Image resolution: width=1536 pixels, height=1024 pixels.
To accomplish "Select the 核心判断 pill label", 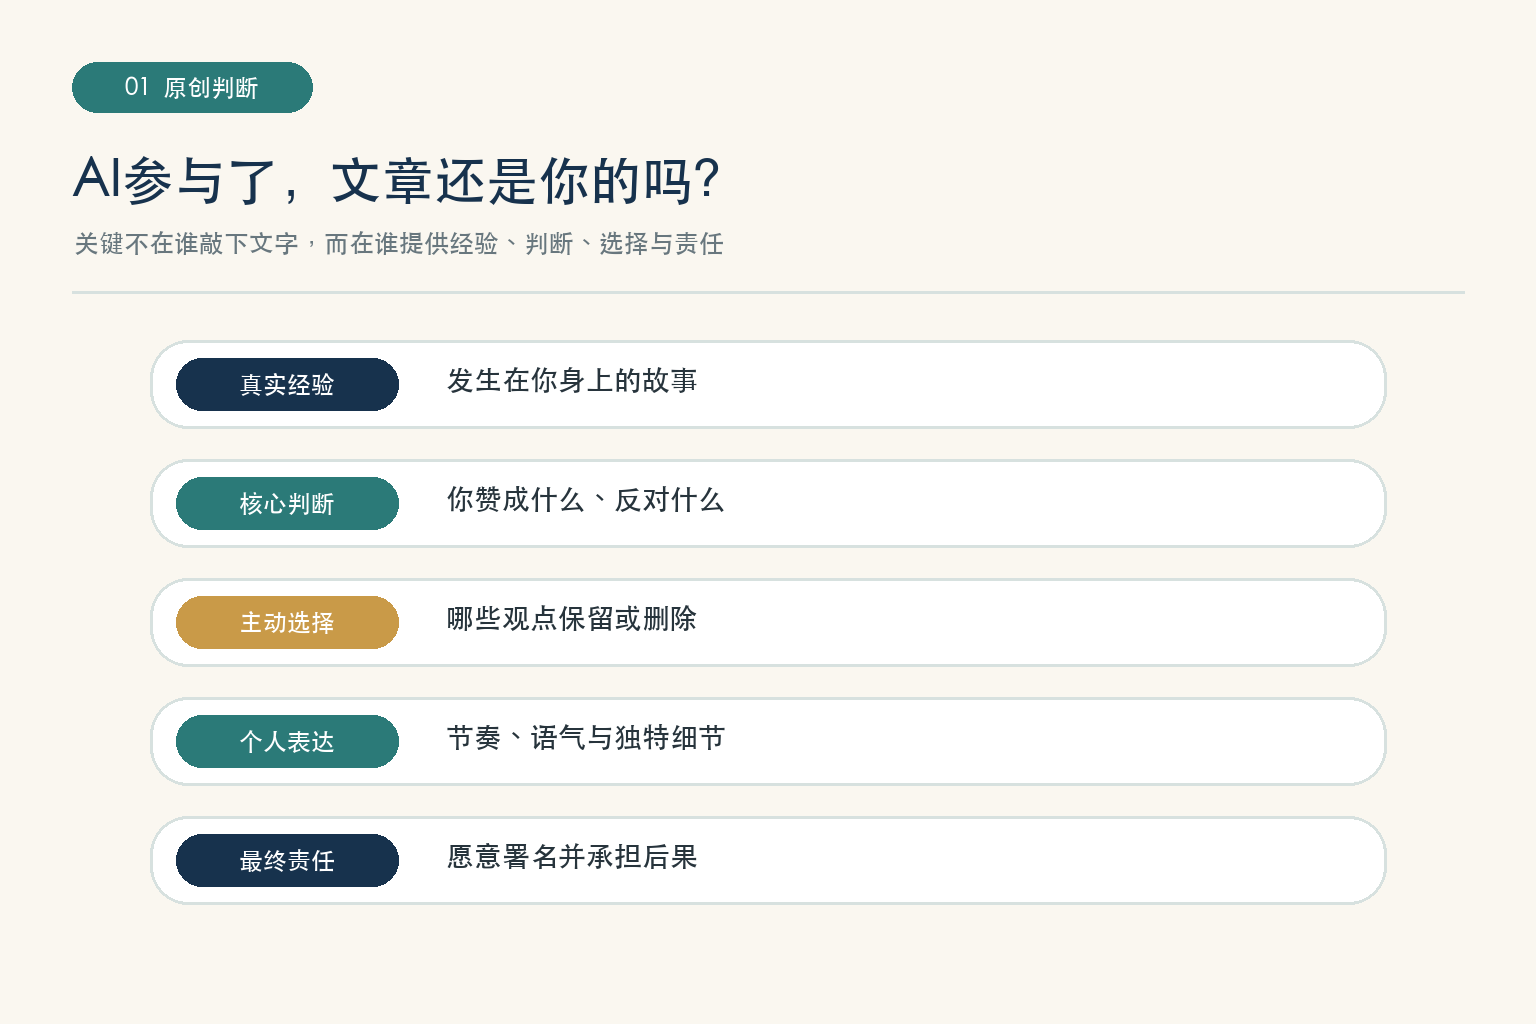I will pos(287,504).
